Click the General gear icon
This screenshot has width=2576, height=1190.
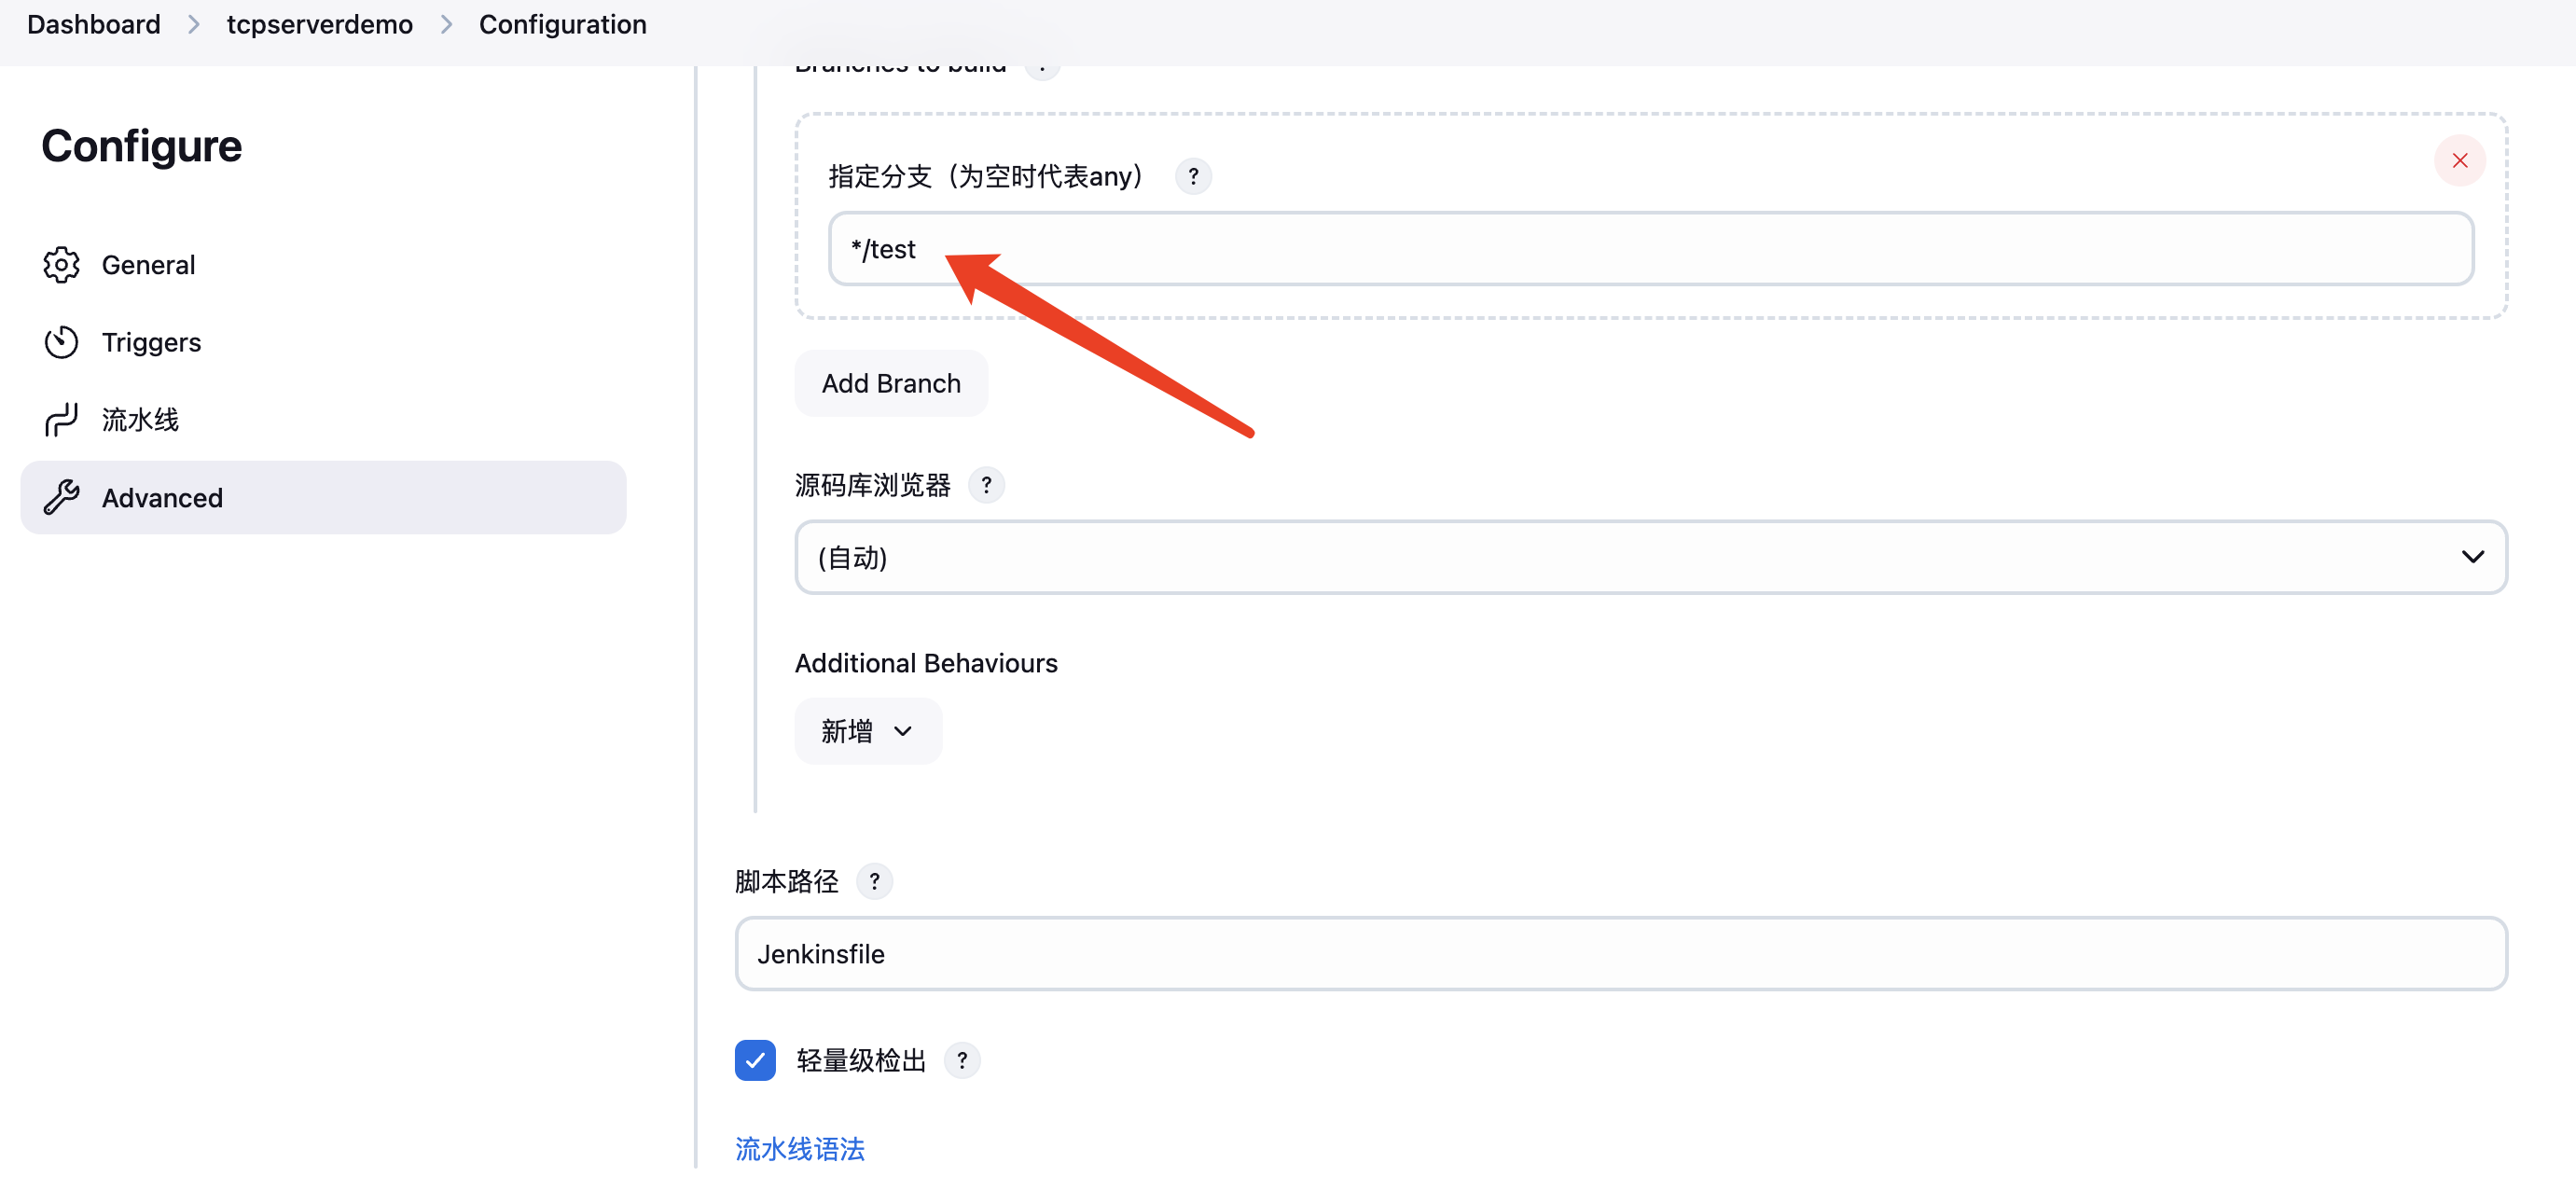61,265
